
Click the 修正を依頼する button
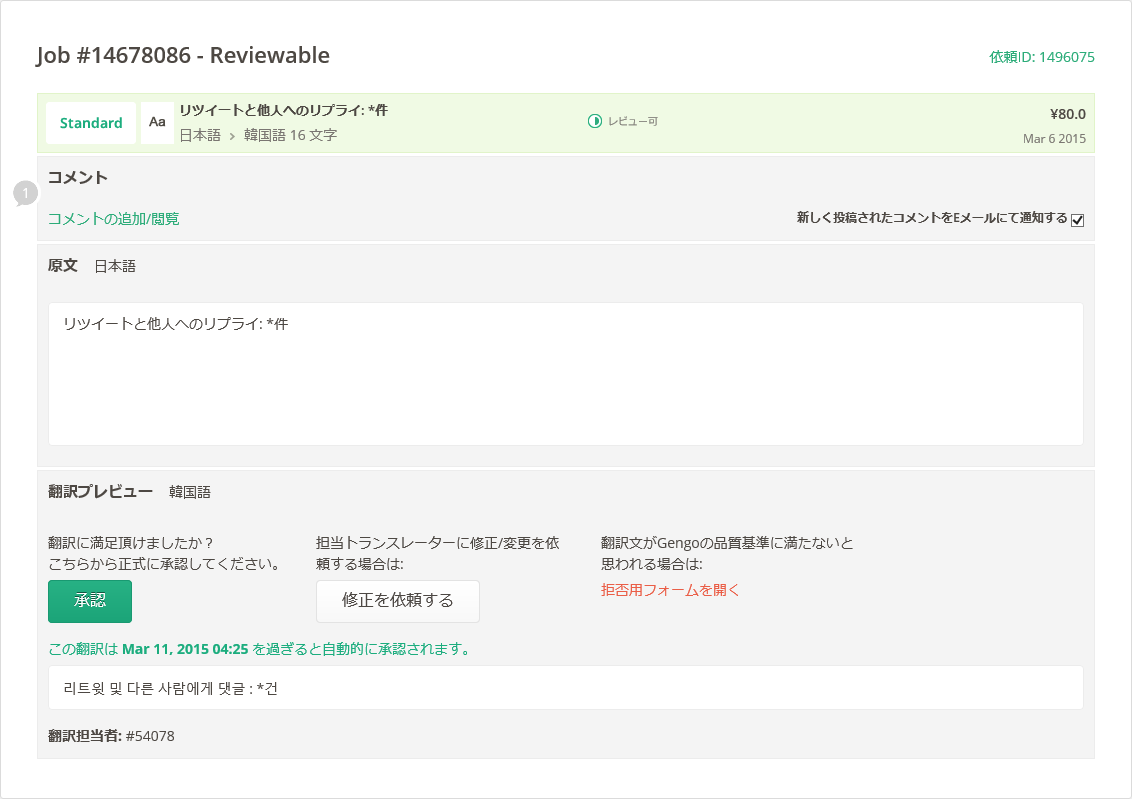[397, 601]
